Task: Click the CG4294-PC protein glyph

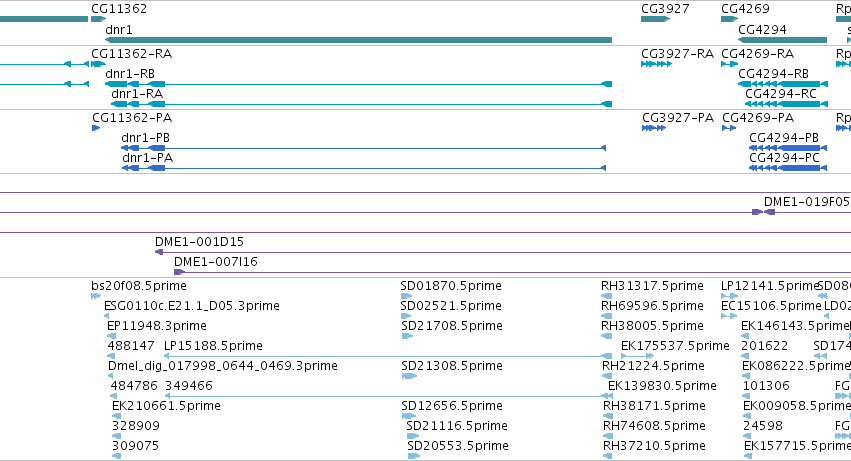Action: pyautogui.click(x=788, y=168)
